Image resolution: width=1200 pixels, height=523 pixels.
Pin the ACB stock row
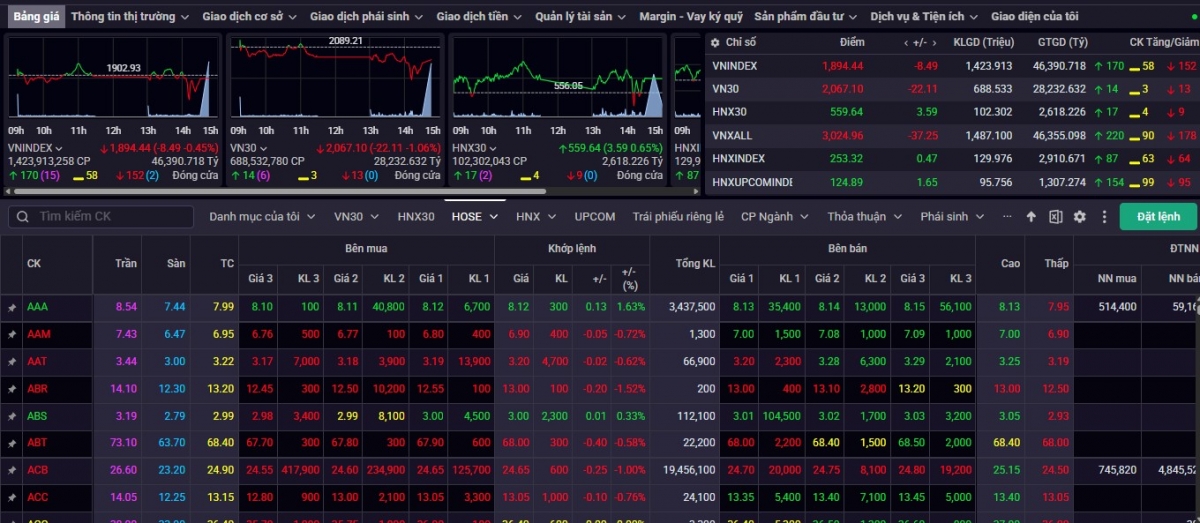click(12, 470)
